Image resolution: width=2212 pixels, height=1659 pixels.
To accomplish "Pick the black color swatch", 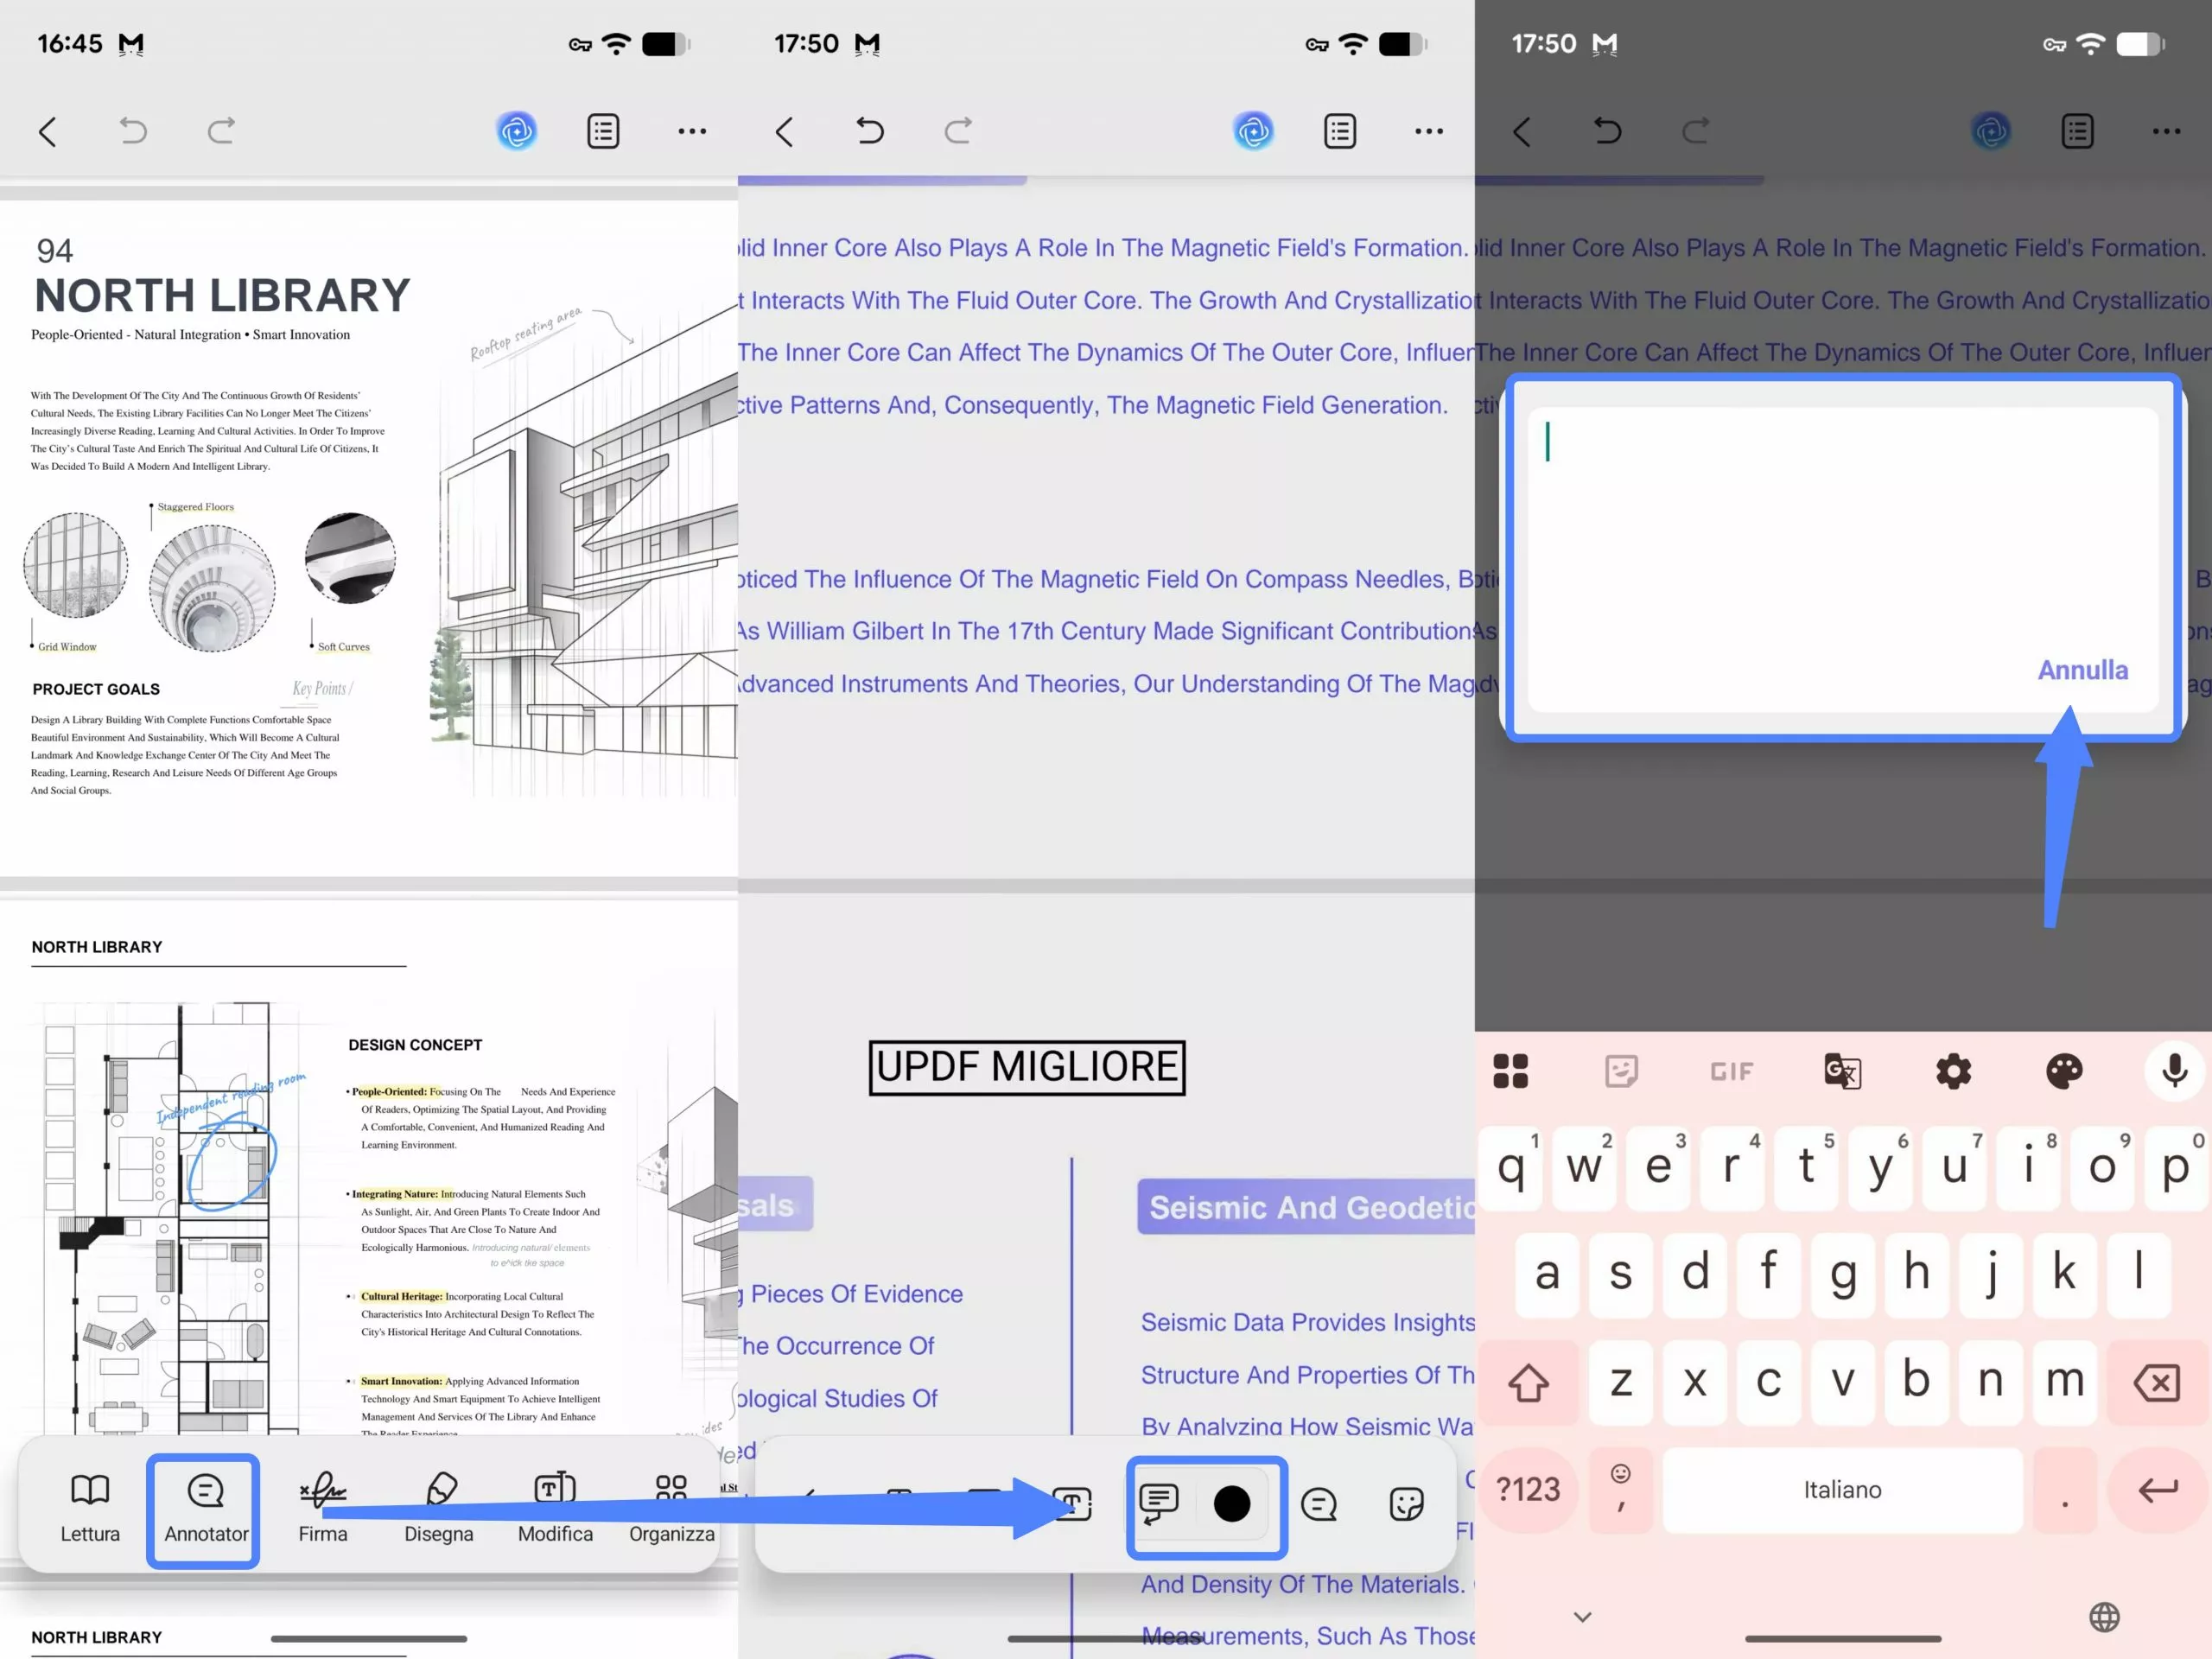I will pos(1231,1503).
